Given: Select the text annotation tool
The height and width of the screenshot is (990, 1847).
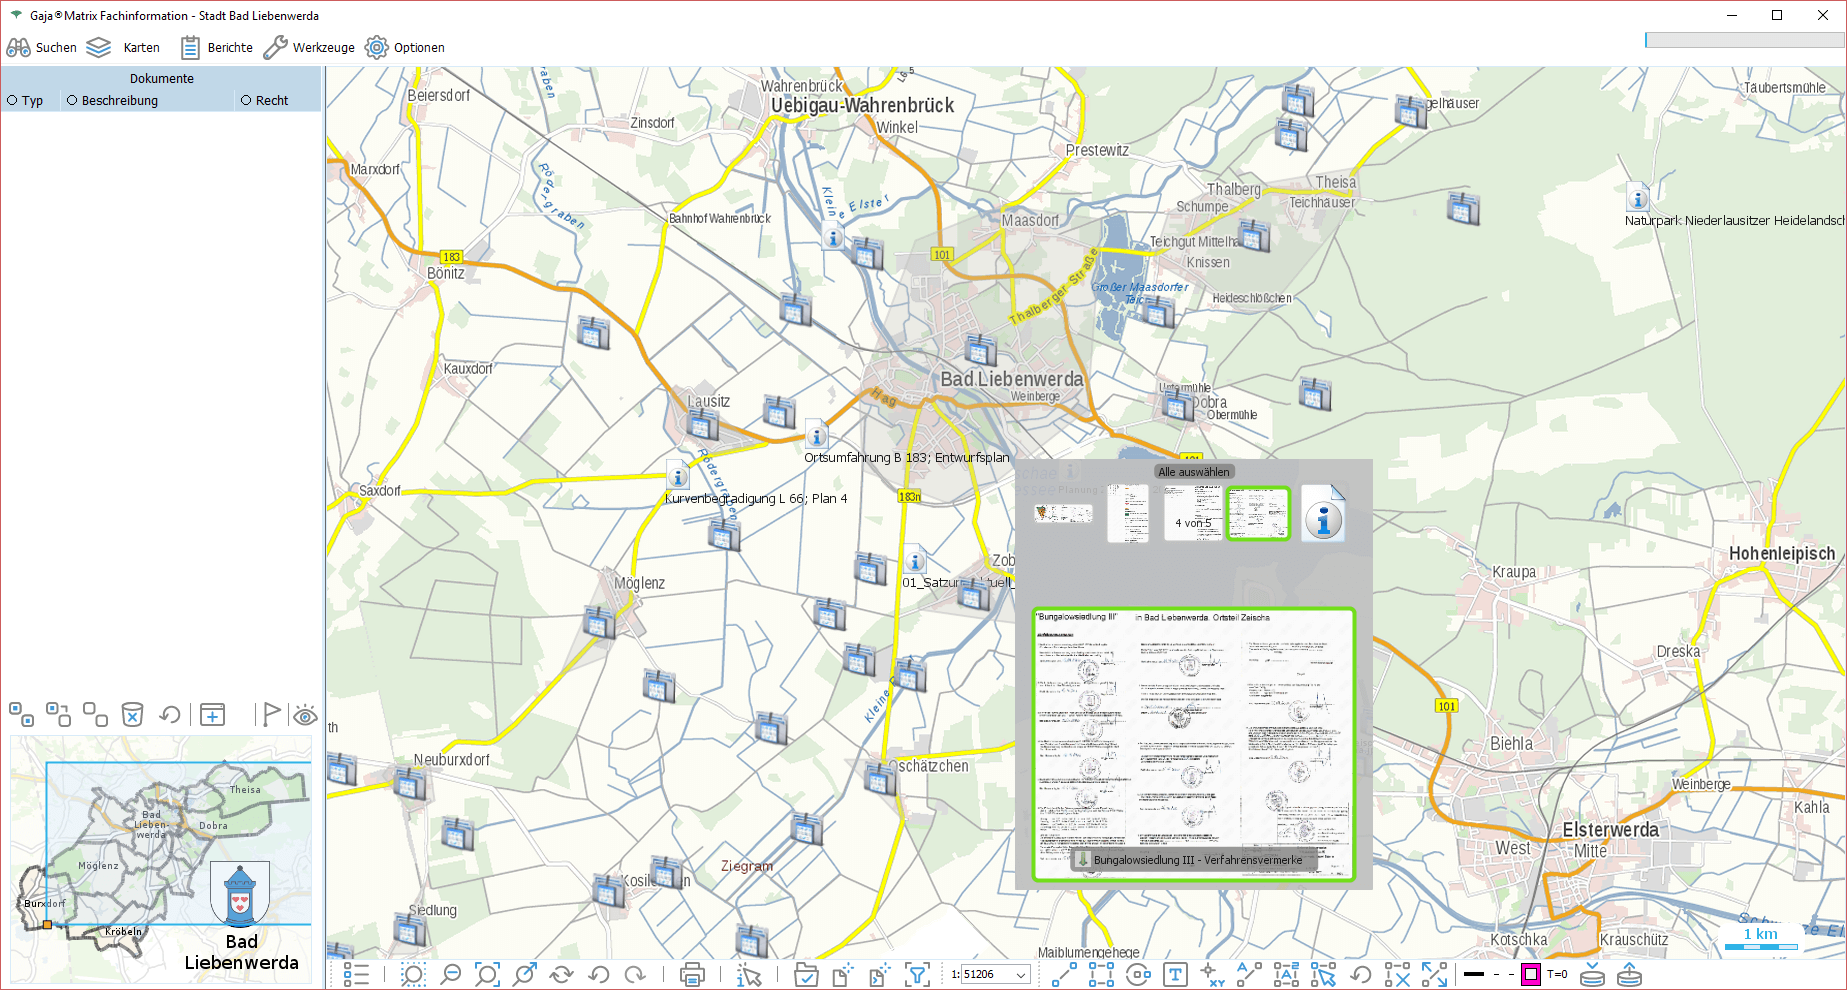Looking at the screenshot, I should (x=1175, y=974).
